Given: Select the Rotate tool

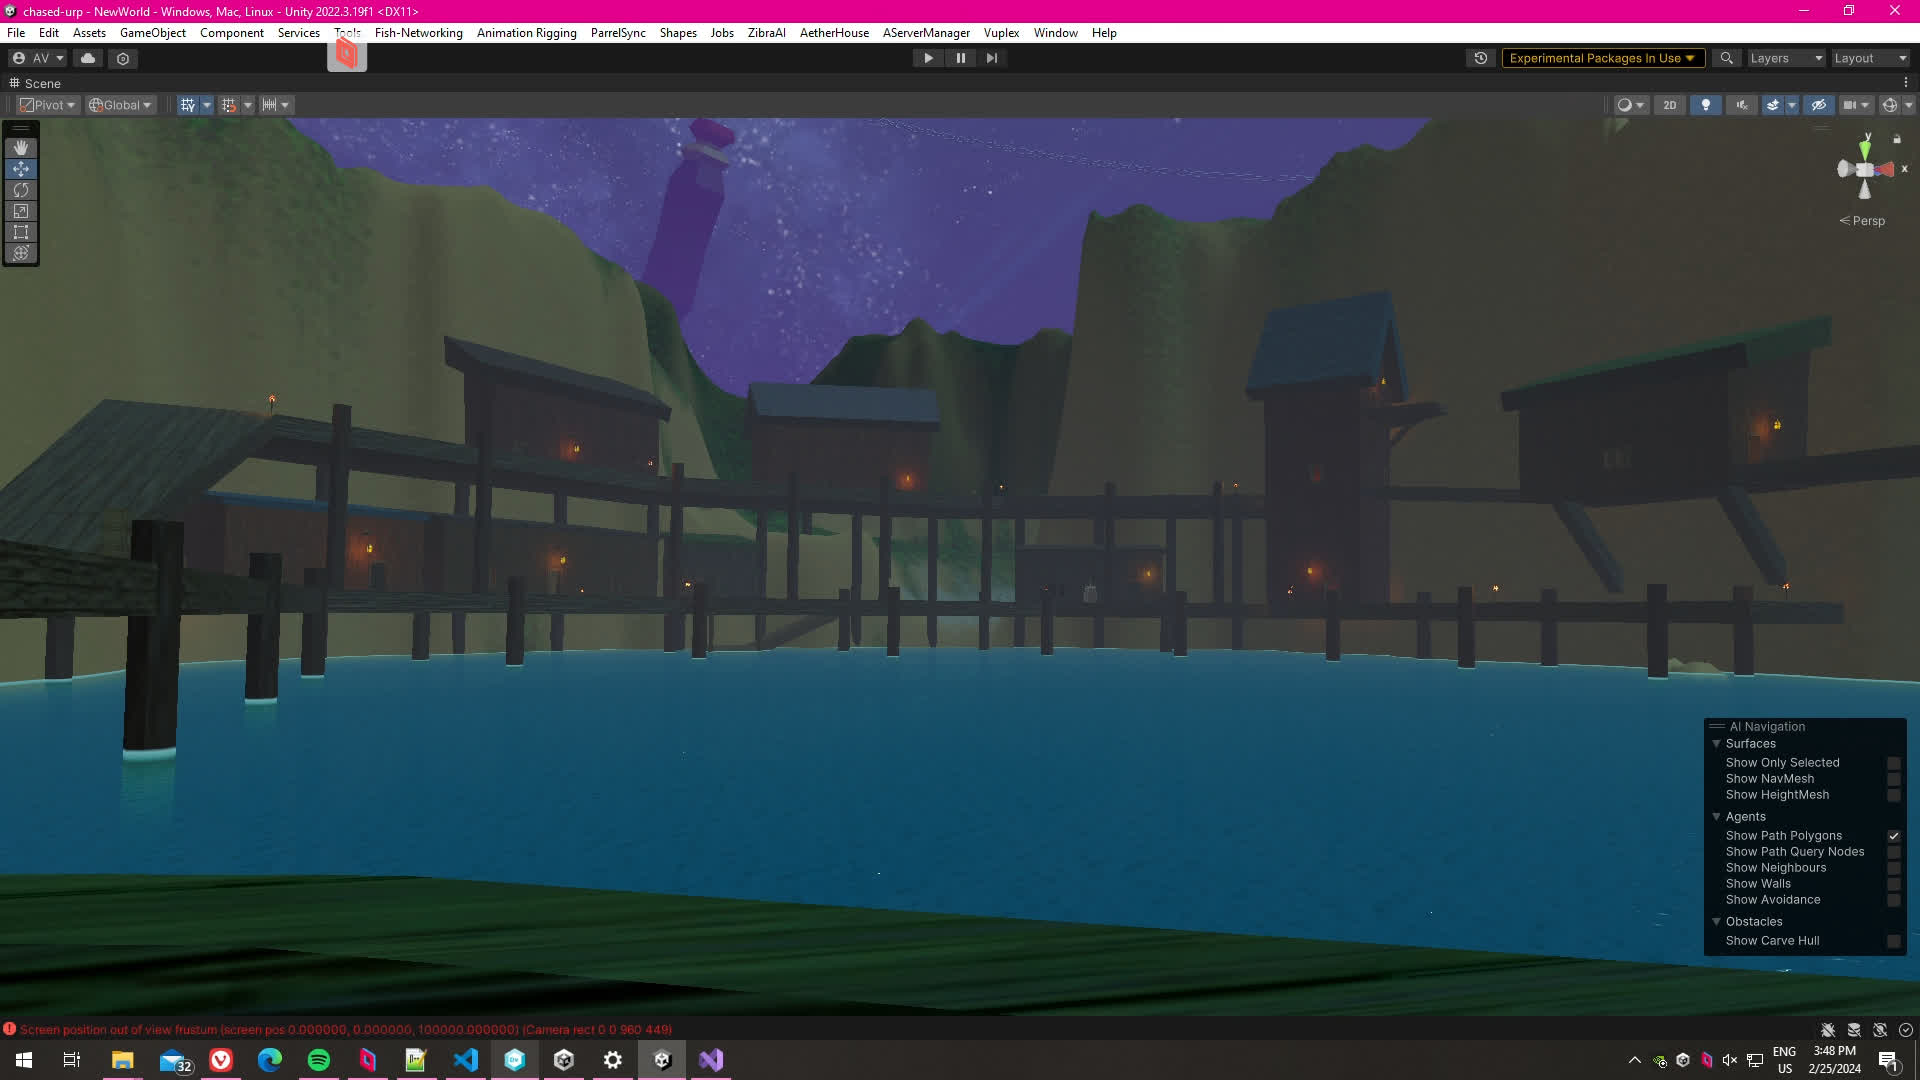Looking at the screenshot, I should pyautogui.click(x=21, y=190).
